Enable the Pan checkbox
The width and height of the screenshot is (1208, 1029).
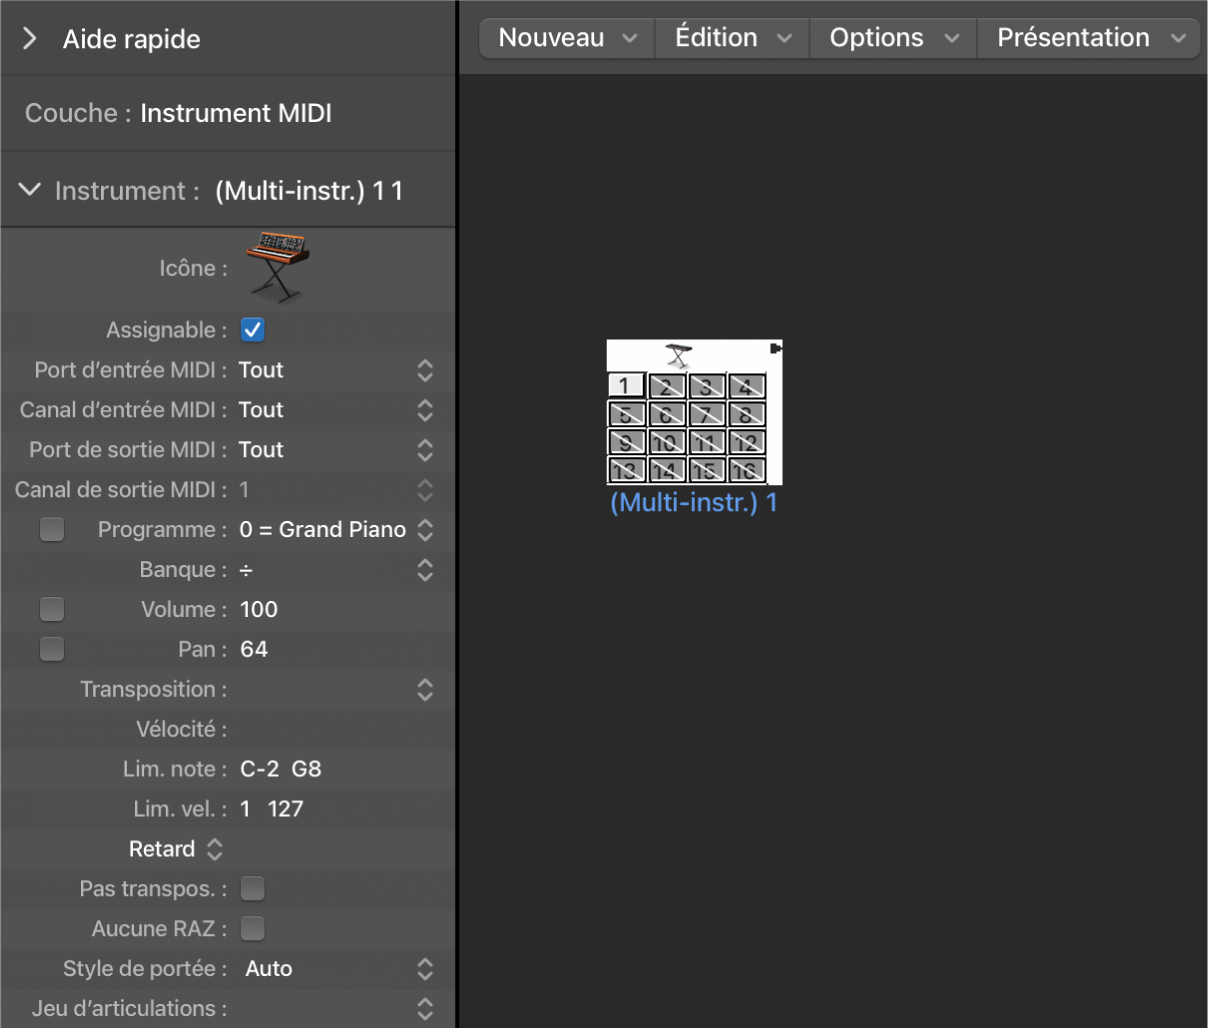coord(52,649)
